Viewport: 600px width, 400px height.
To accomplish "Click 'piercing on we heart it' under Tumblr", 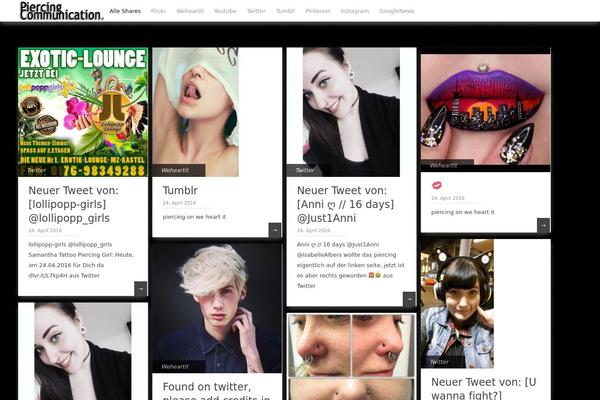I will 194,217.
